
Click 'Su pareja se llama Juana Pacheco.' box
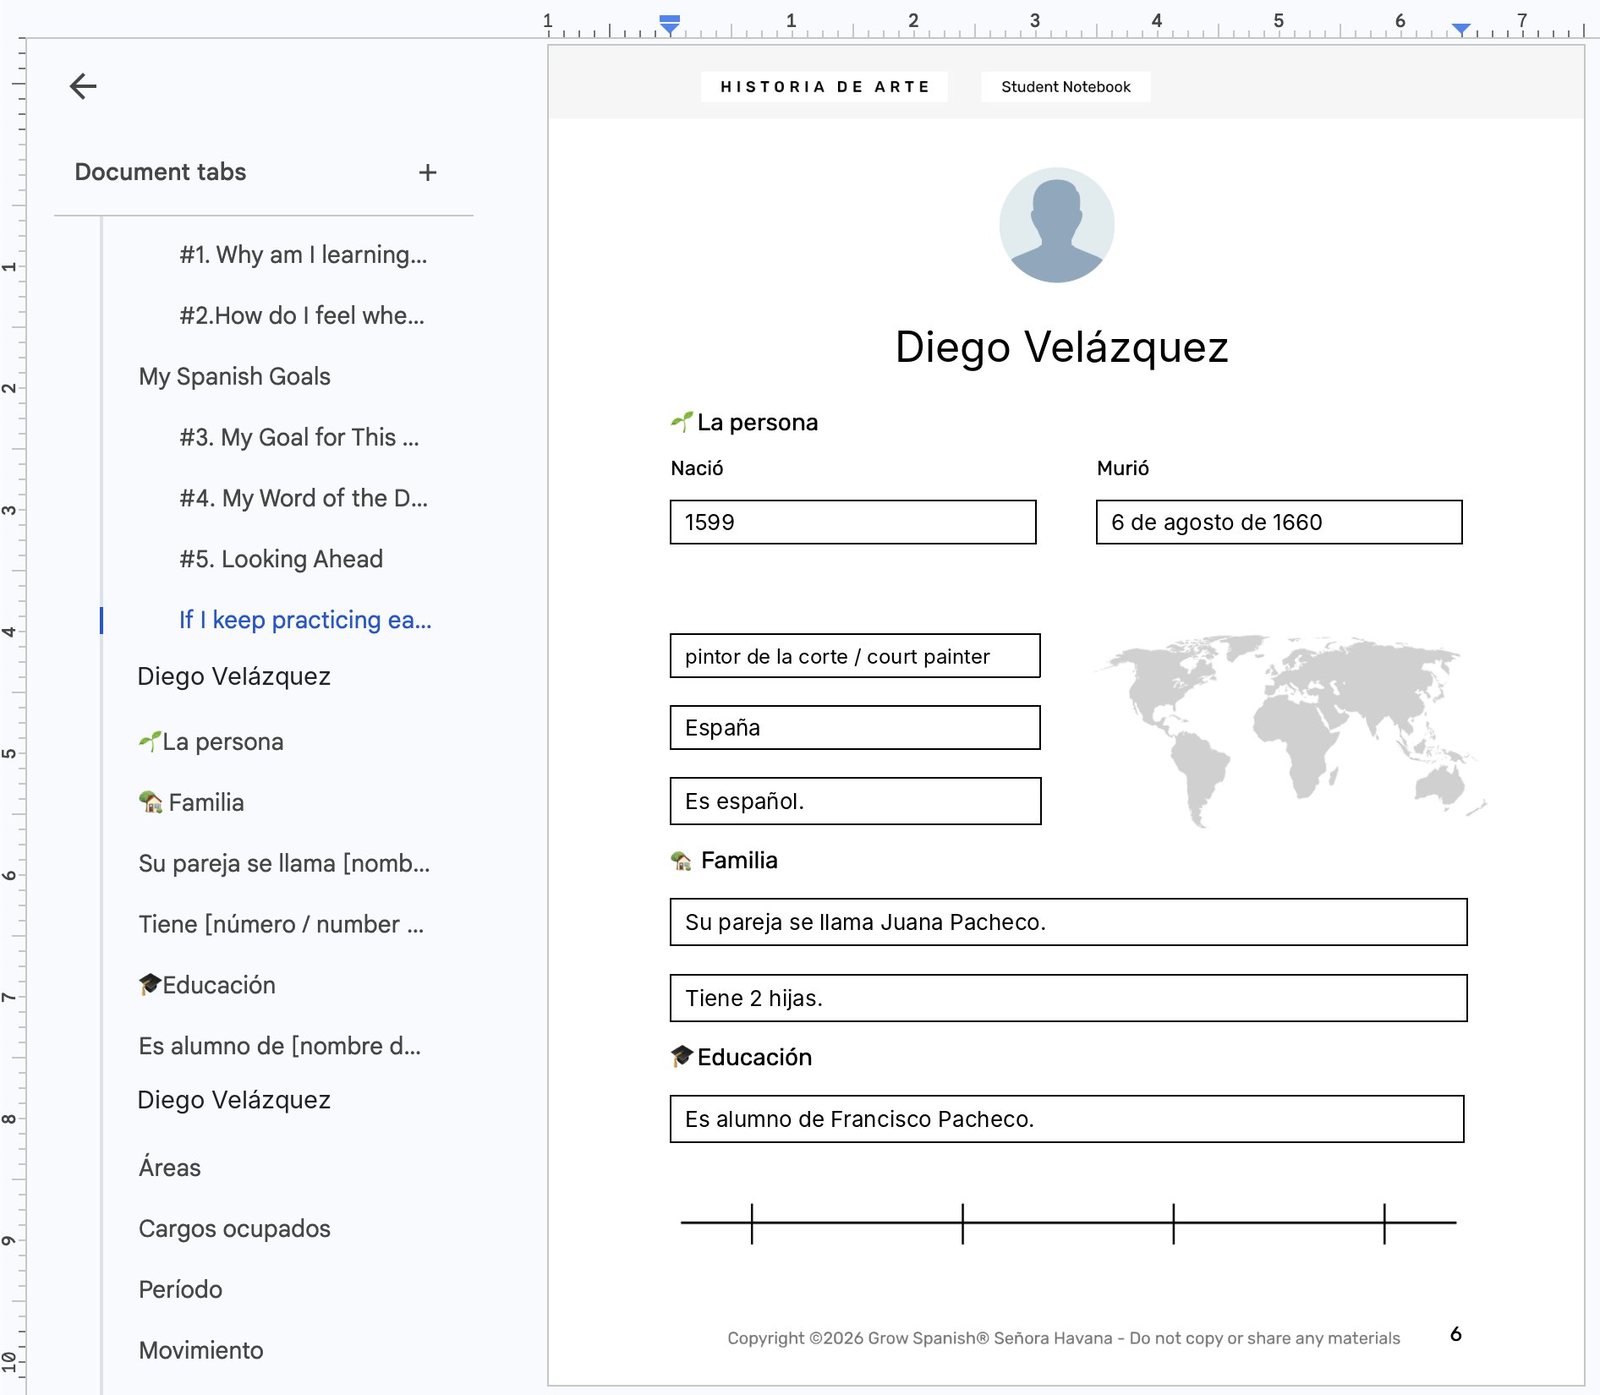tap(1068, 922)
